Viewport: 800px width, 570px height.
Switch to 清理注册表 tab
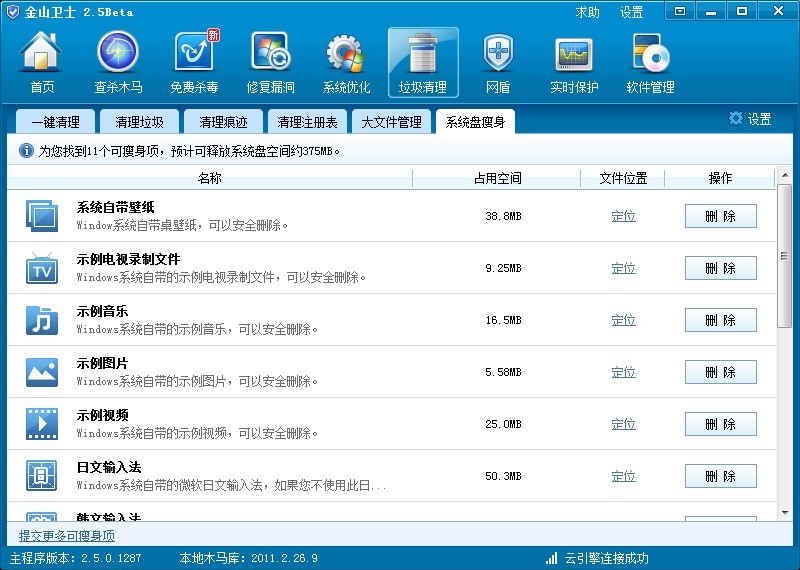point(308,122)
